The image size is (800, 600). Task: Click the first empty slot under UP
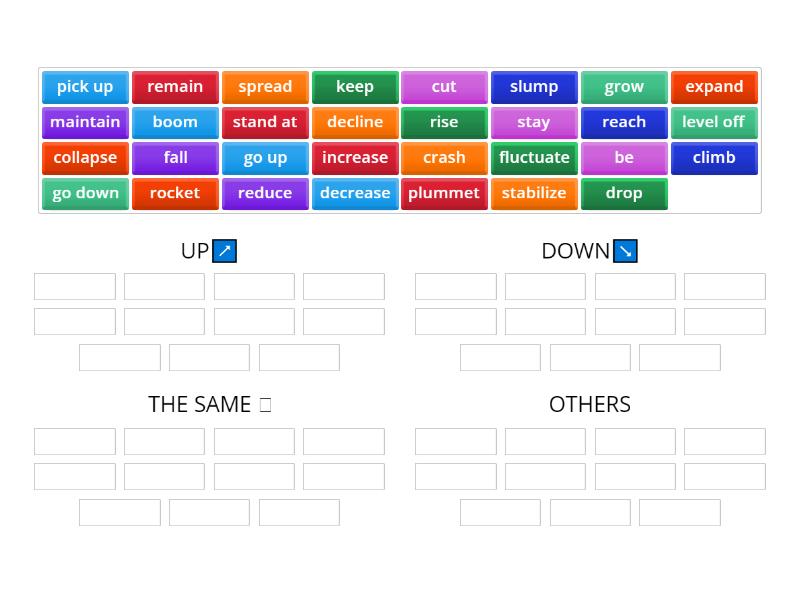[x=75, y=286]
